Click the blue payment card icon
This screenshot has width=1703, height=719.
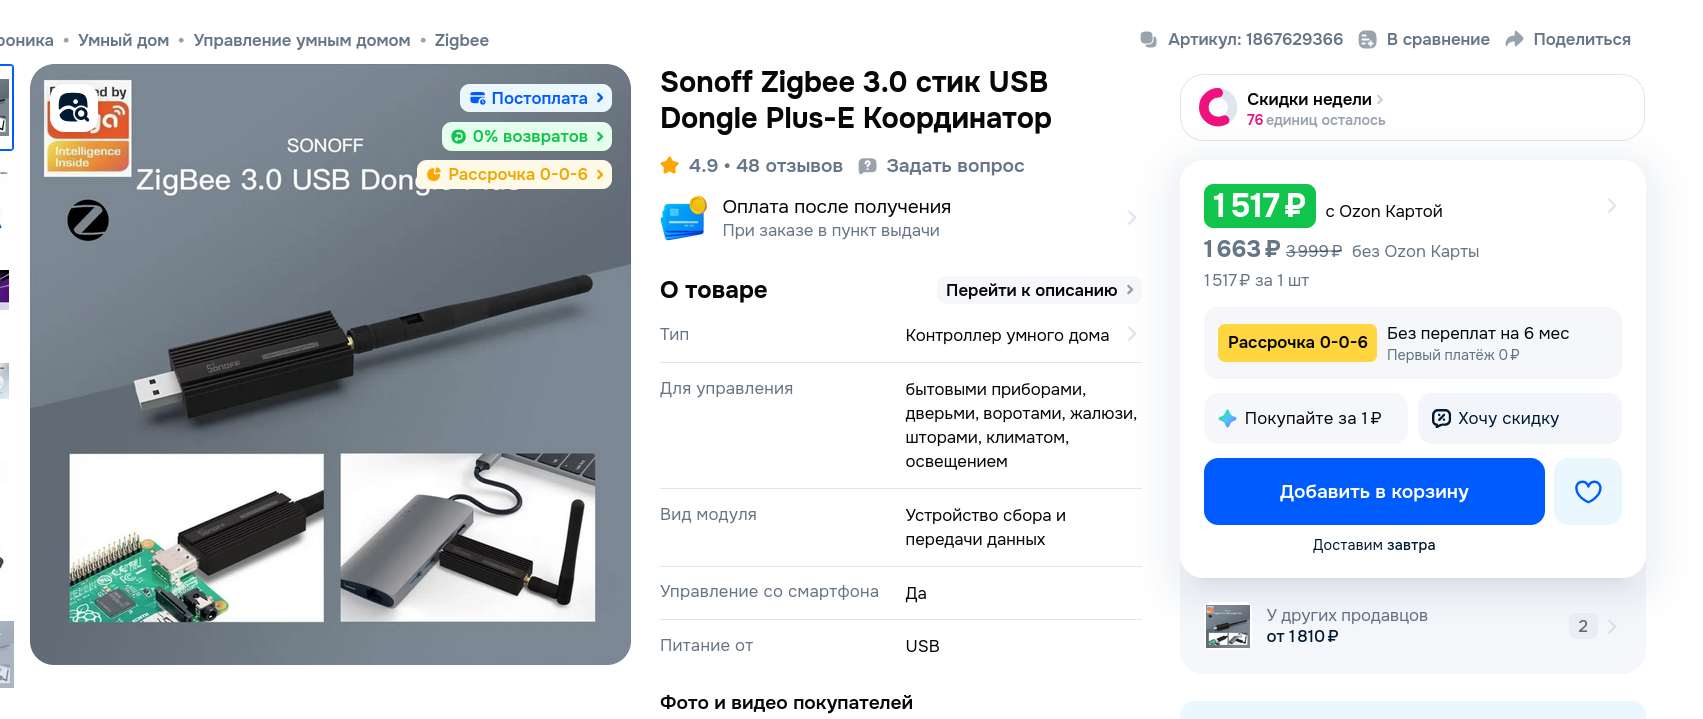683,218
